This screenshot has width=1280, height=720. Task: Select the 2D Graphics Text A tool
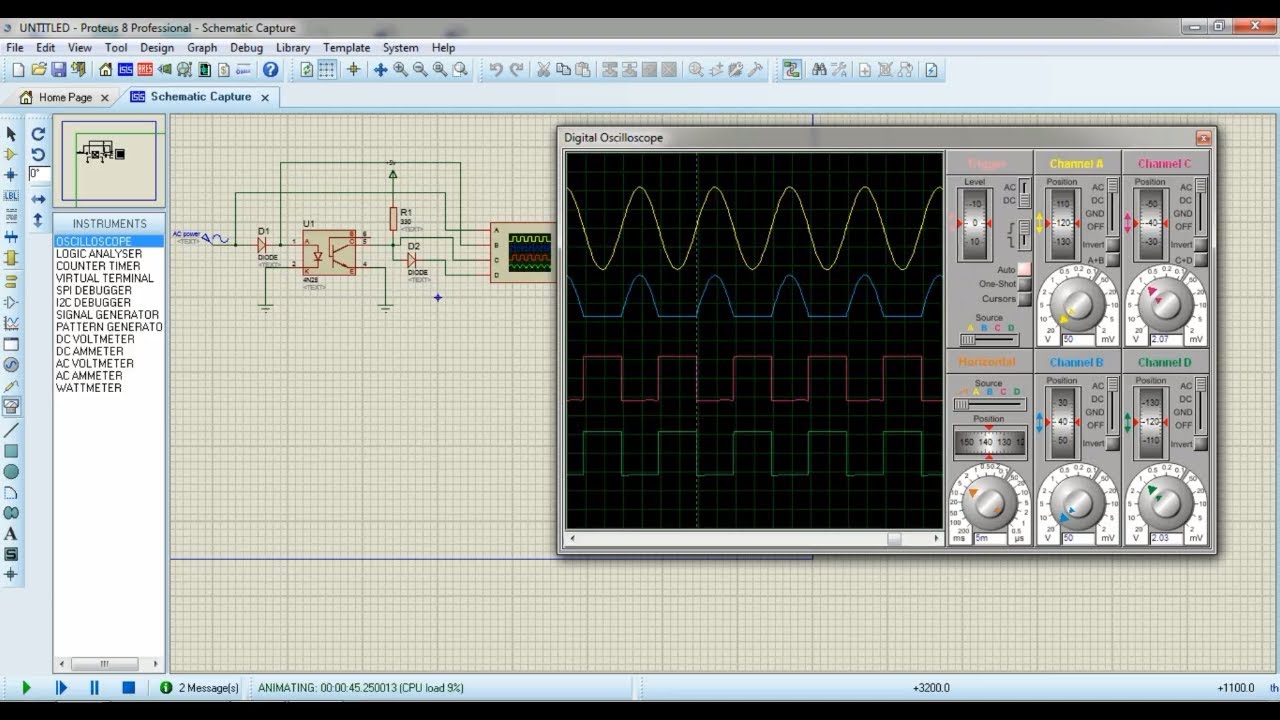pyautogui.click(x=11, y=534)
